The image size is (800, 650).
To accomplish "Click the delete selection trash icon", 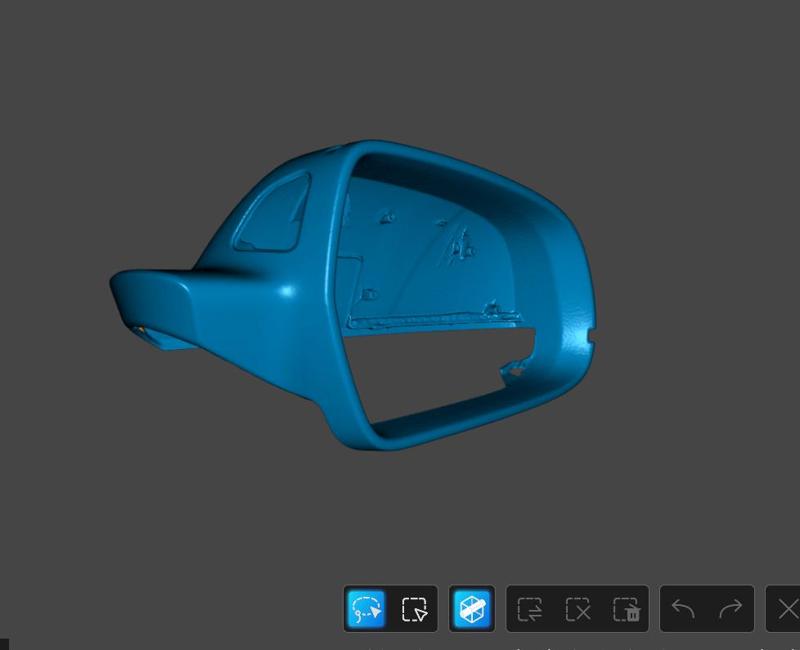I will (x=627, y=609).
